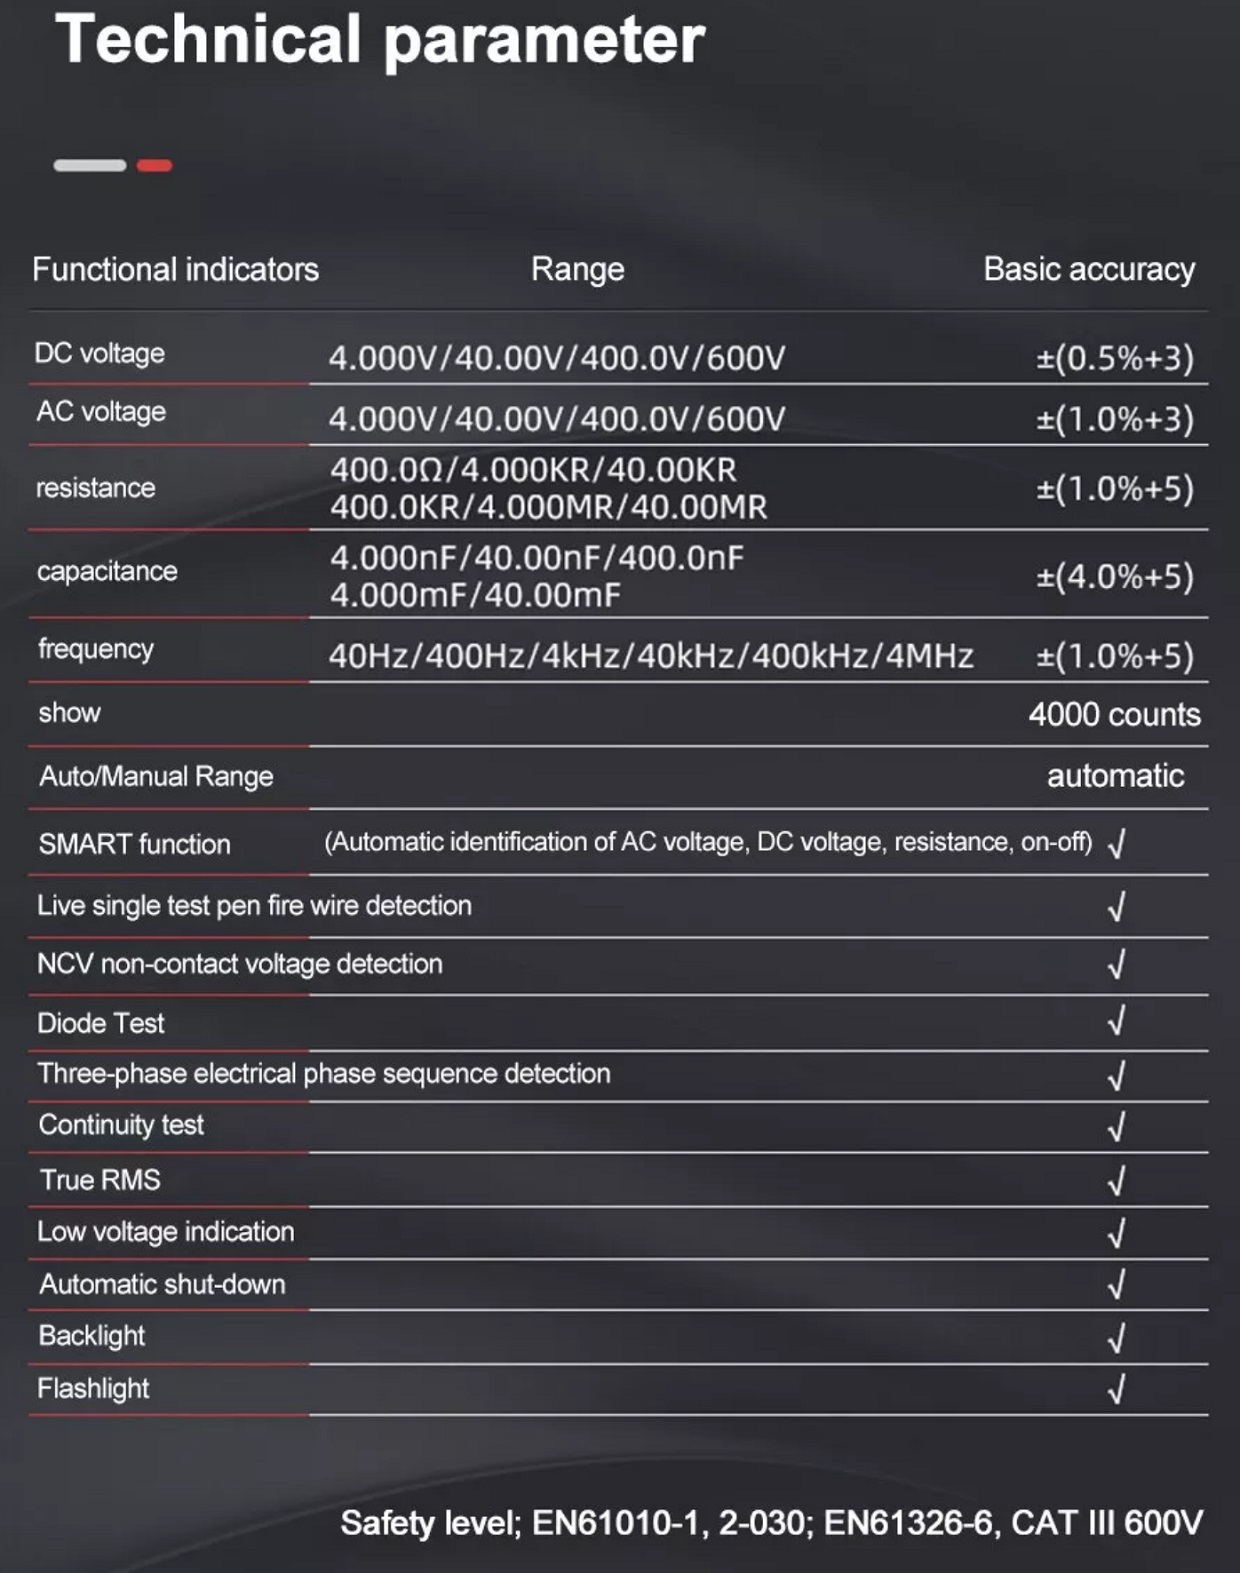Click the 4000 counts value
This screenshot has height=1573, width=1240.
(x=1115, y=714)
